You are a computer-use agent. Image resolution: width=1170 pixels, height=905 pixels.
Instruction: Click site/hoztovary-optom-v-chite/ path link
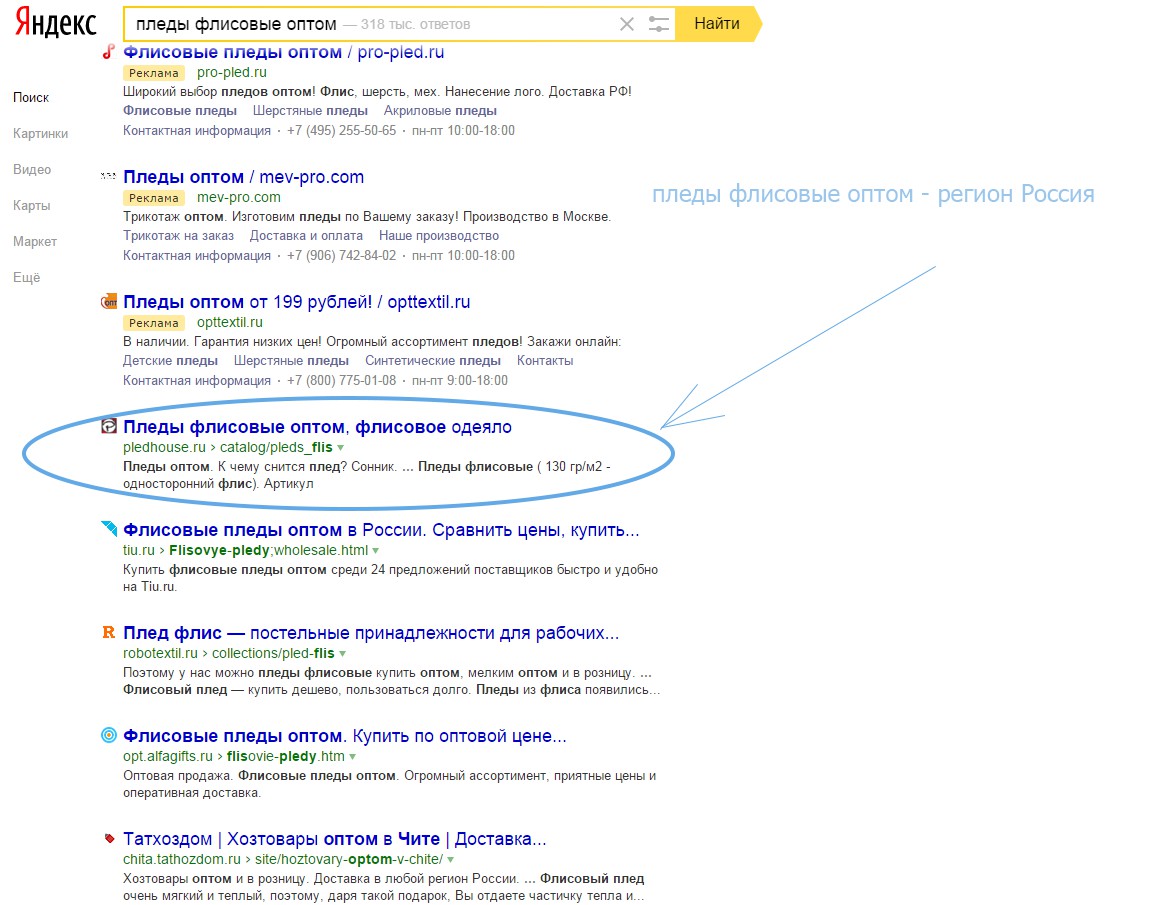coord(349,859)
